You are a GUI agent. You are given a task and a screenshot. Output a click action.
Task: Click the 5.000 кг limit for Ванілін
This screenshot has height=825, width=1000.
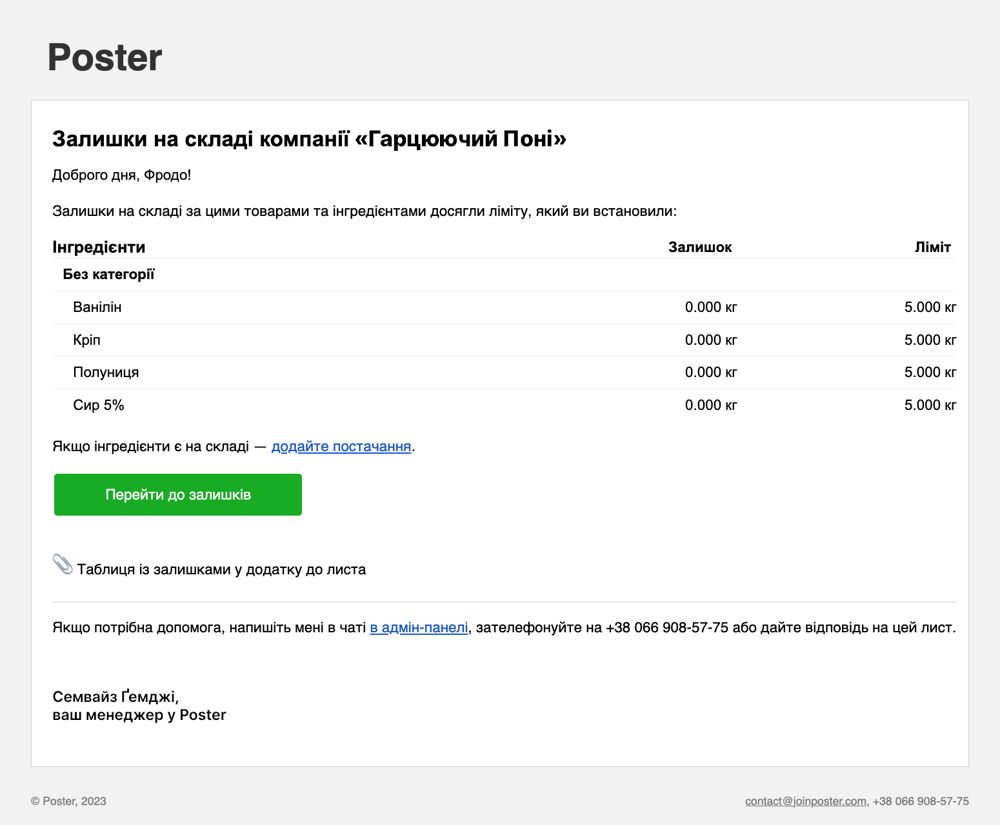point(930,307)
